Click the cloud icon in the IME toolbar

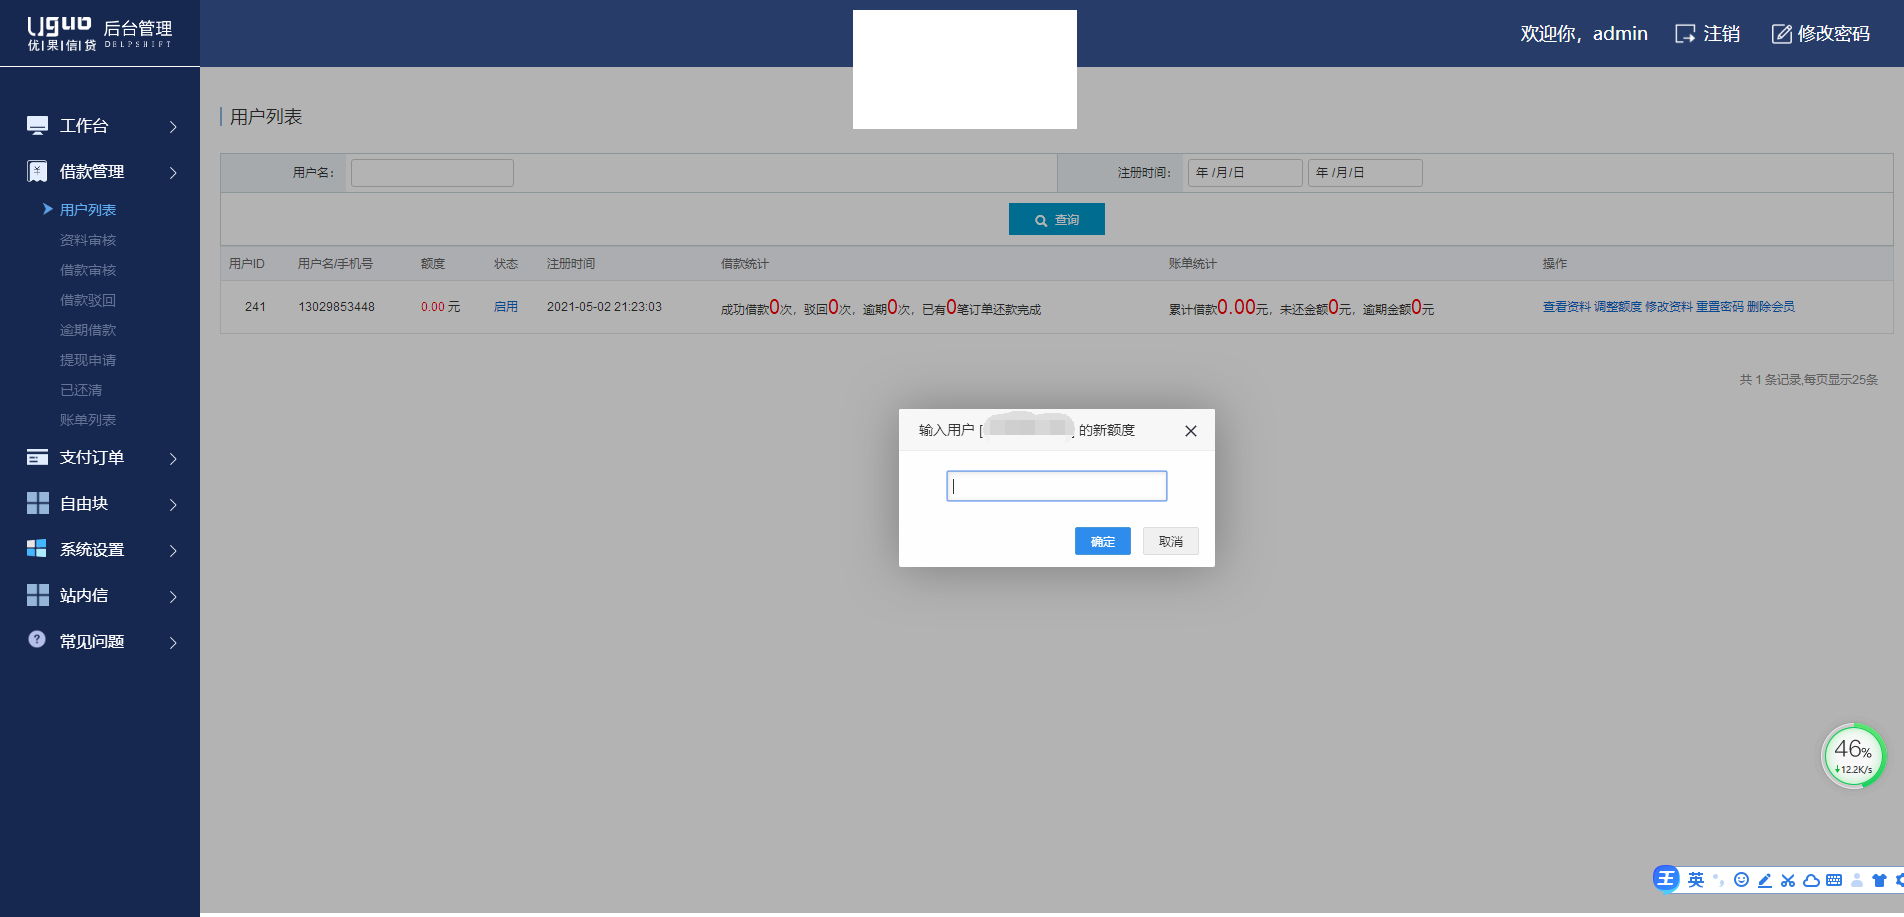(1811, 880)
